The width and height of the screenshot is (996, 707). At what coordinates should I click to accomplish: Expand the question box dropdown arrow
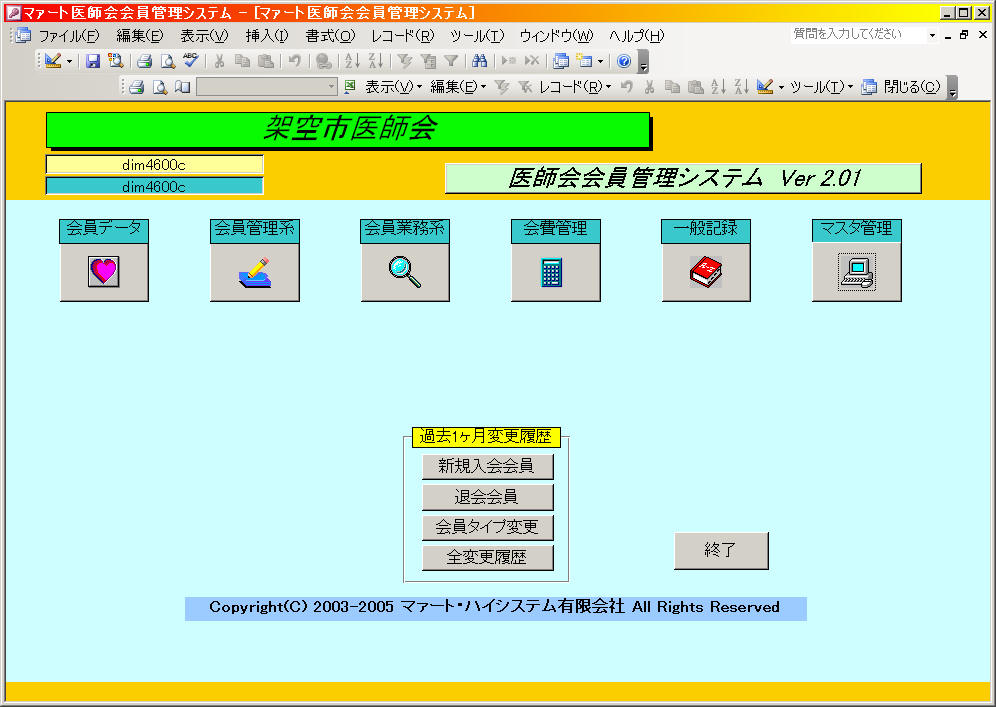(932, 36)
